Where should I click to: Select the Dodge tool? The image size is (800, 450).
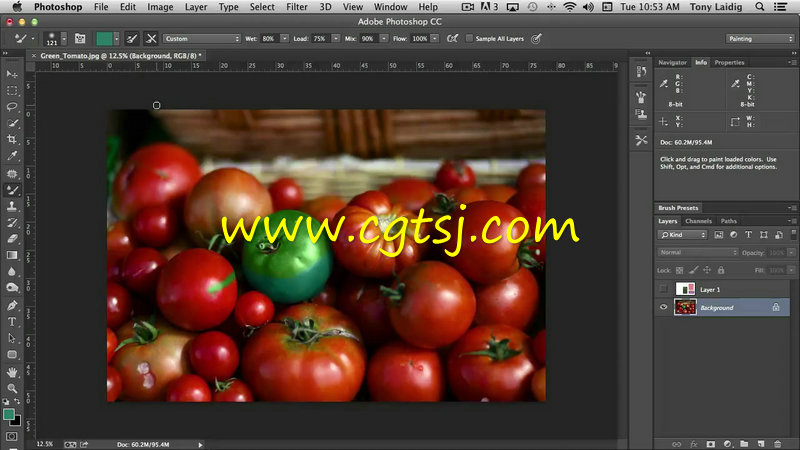[x=12, y=288]
